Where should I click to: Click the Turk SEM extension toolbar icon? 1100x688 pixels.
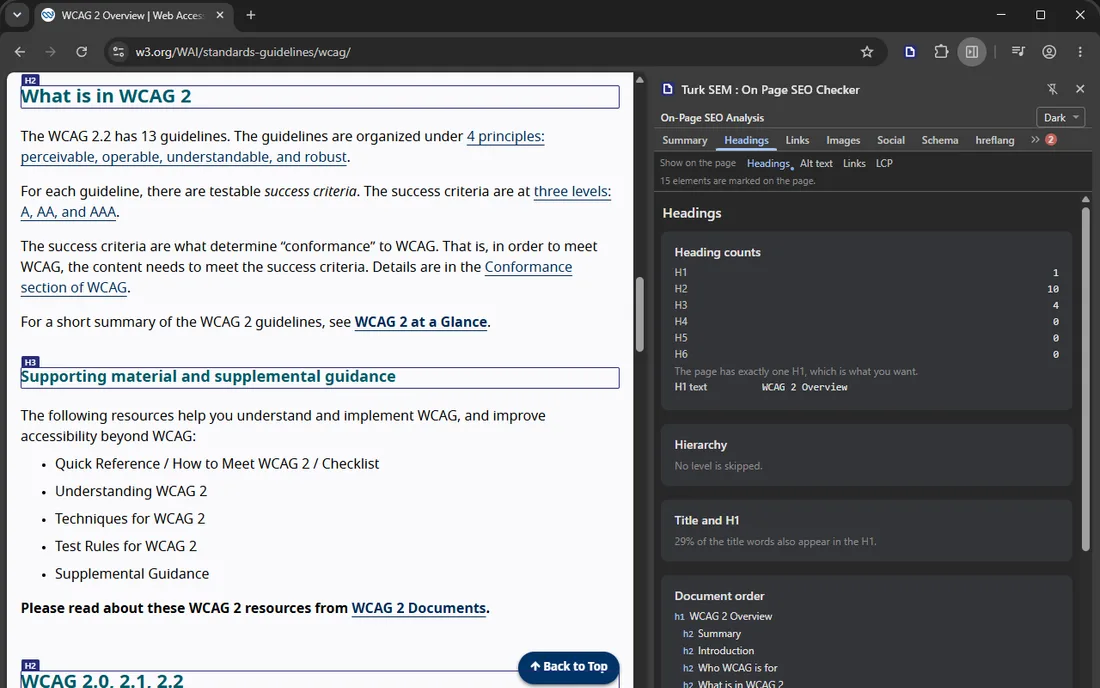tap(910, 52)
